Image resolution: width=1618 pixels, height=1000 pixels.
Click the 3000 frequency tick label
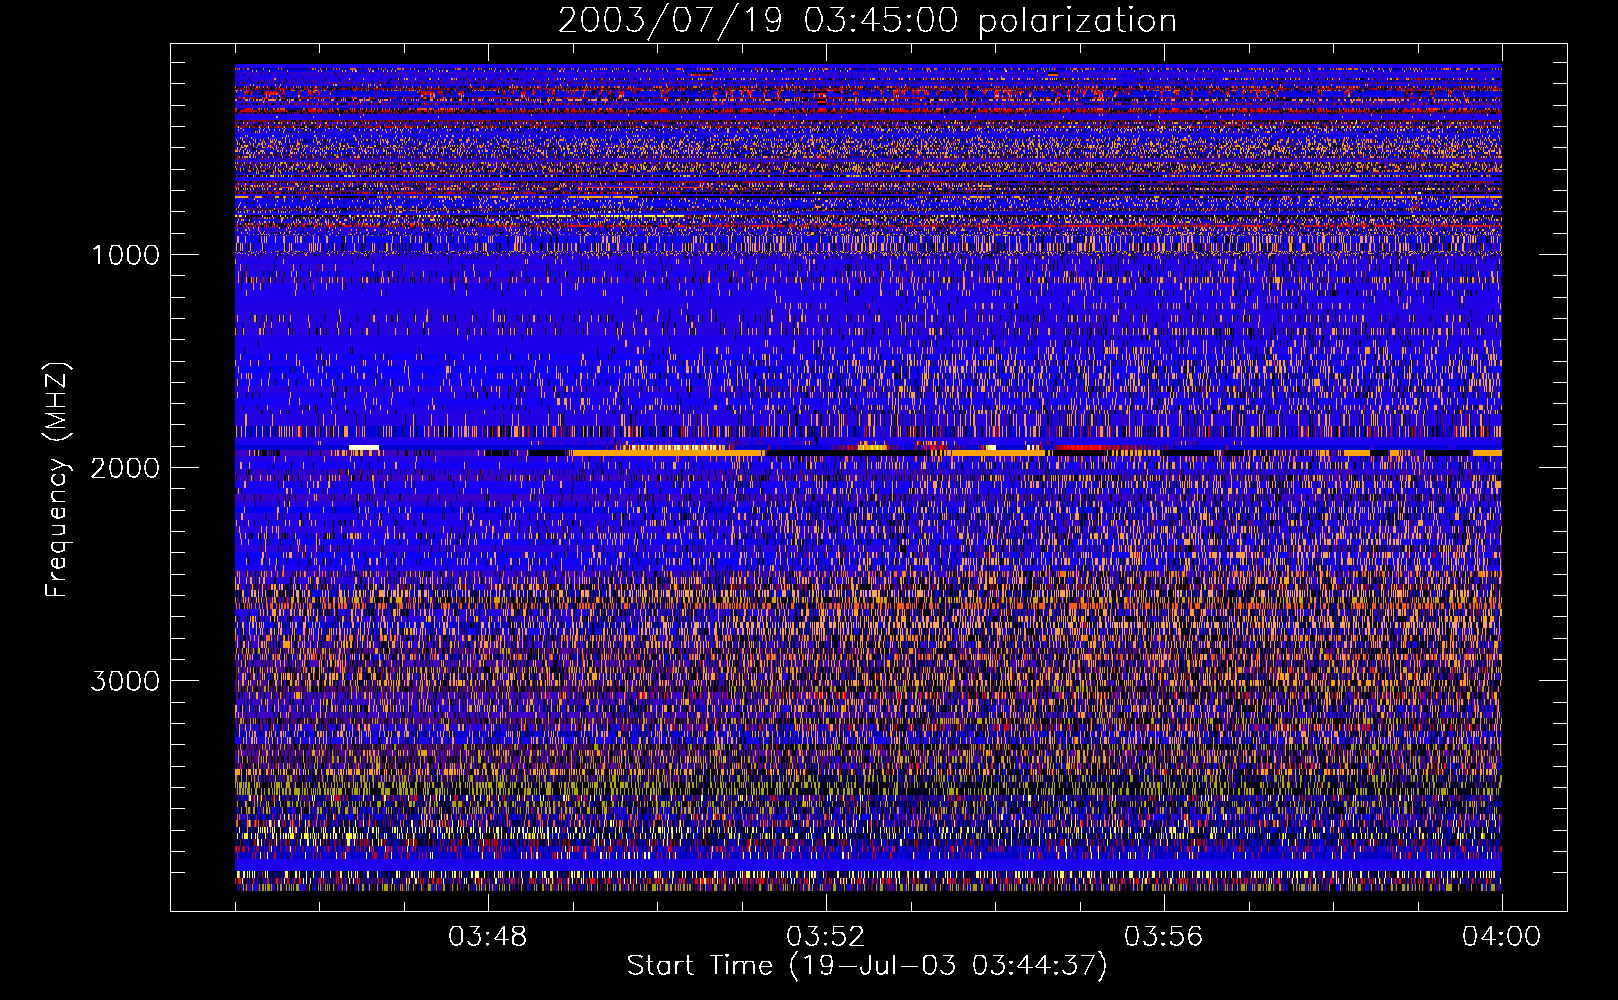click(125, 681)
